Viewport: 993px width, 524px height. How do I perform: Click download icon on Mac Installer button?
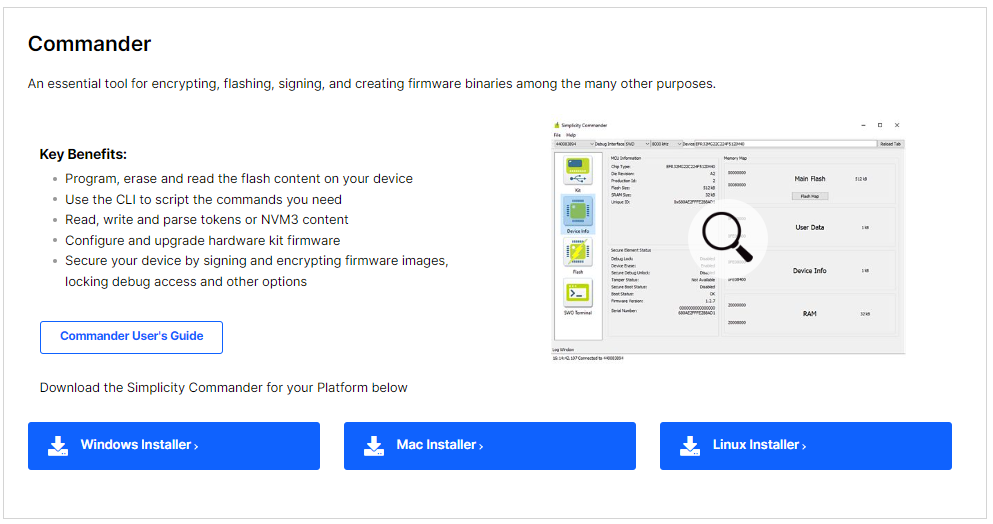(374, 446)
